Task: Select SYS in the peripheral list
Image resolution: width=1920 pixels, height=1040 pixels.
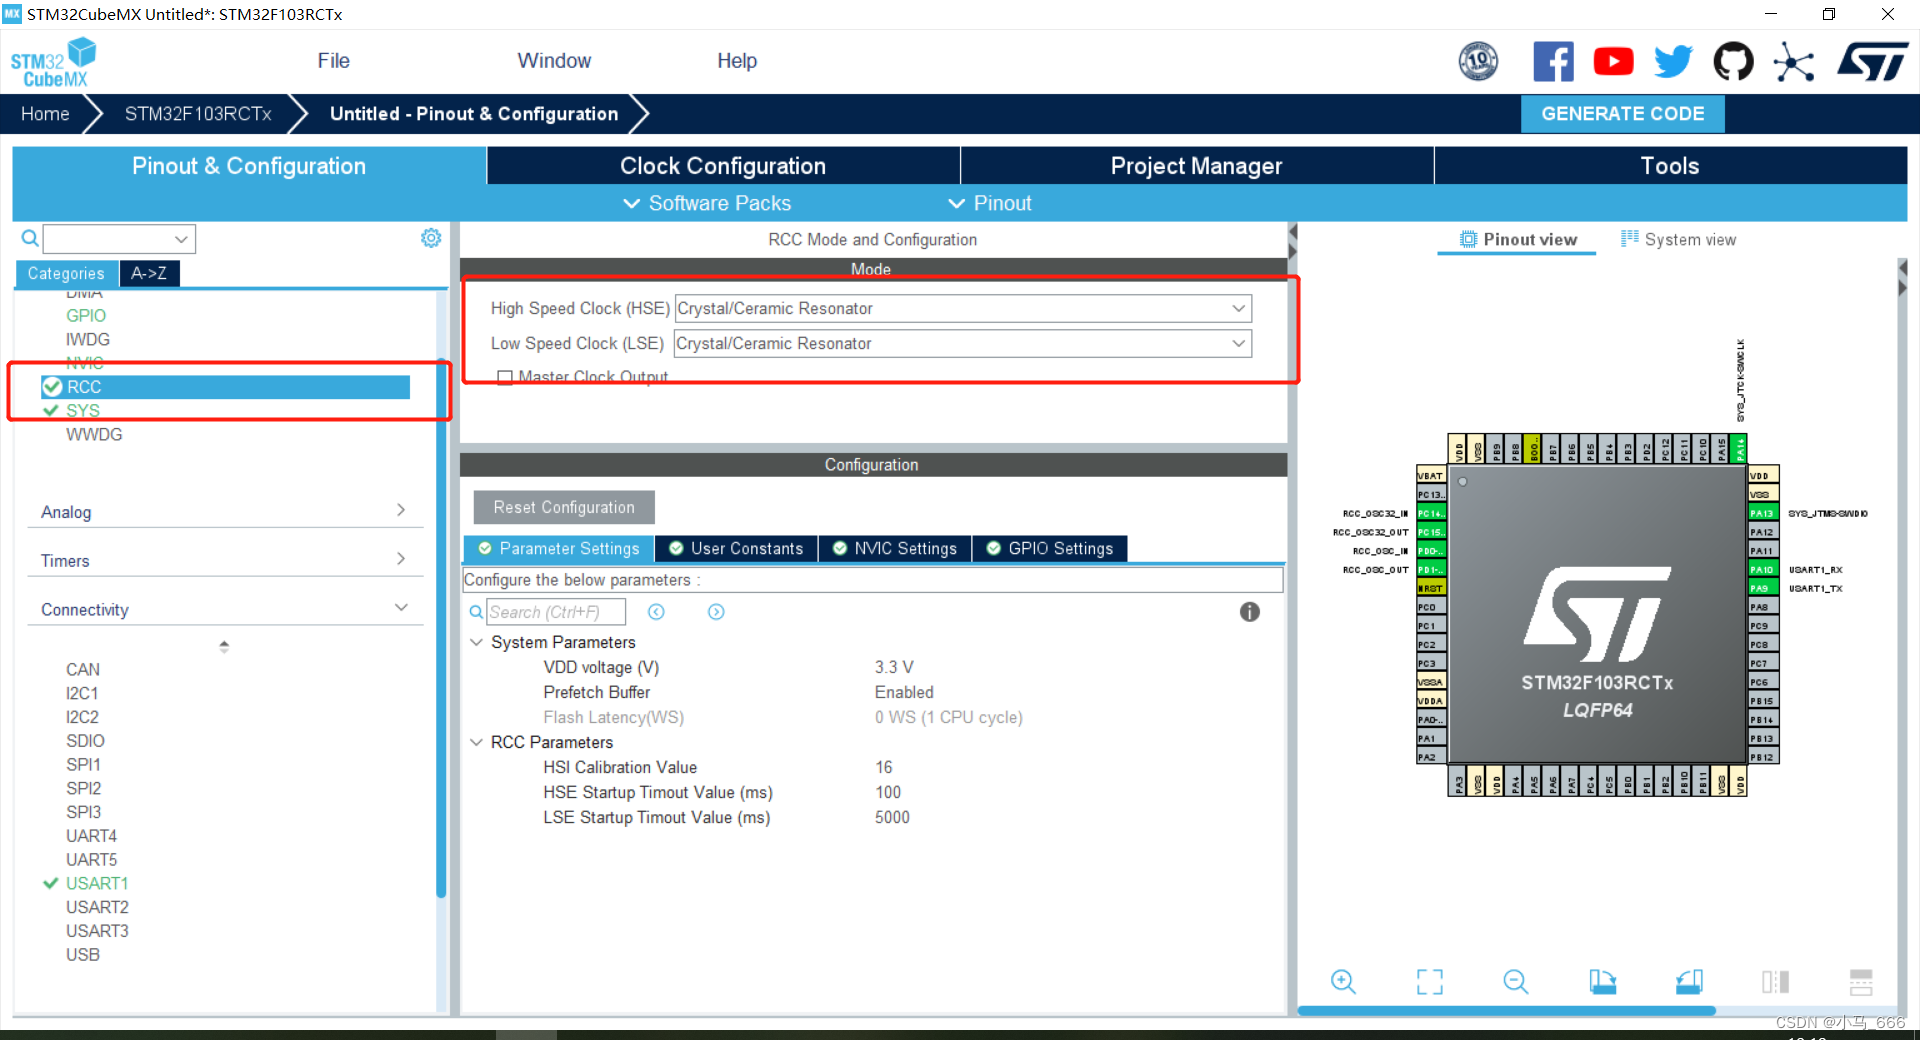Action: click(83, 410)
